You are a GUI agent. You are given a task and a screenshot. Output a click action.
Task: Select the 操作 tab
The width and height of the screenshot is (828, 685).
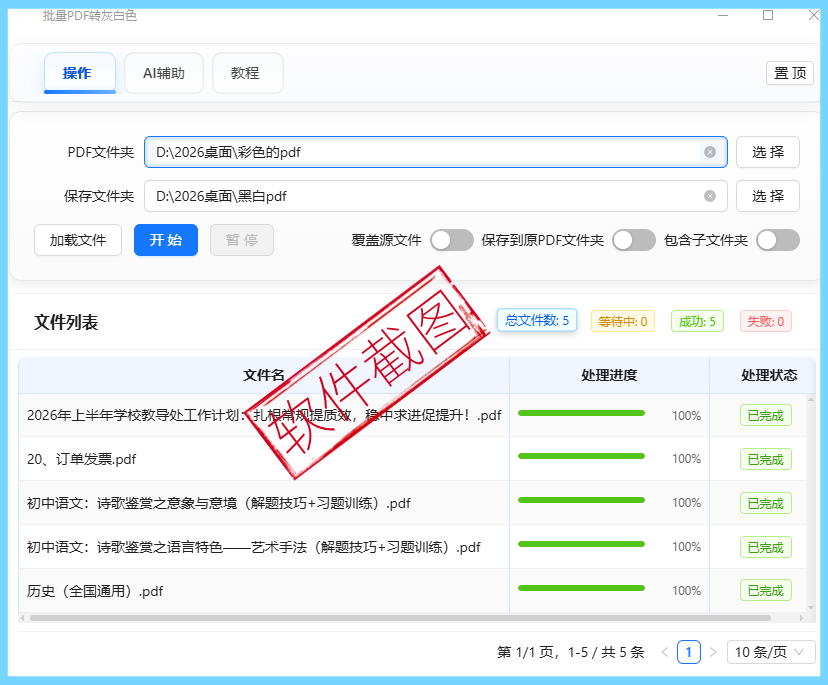79,73
